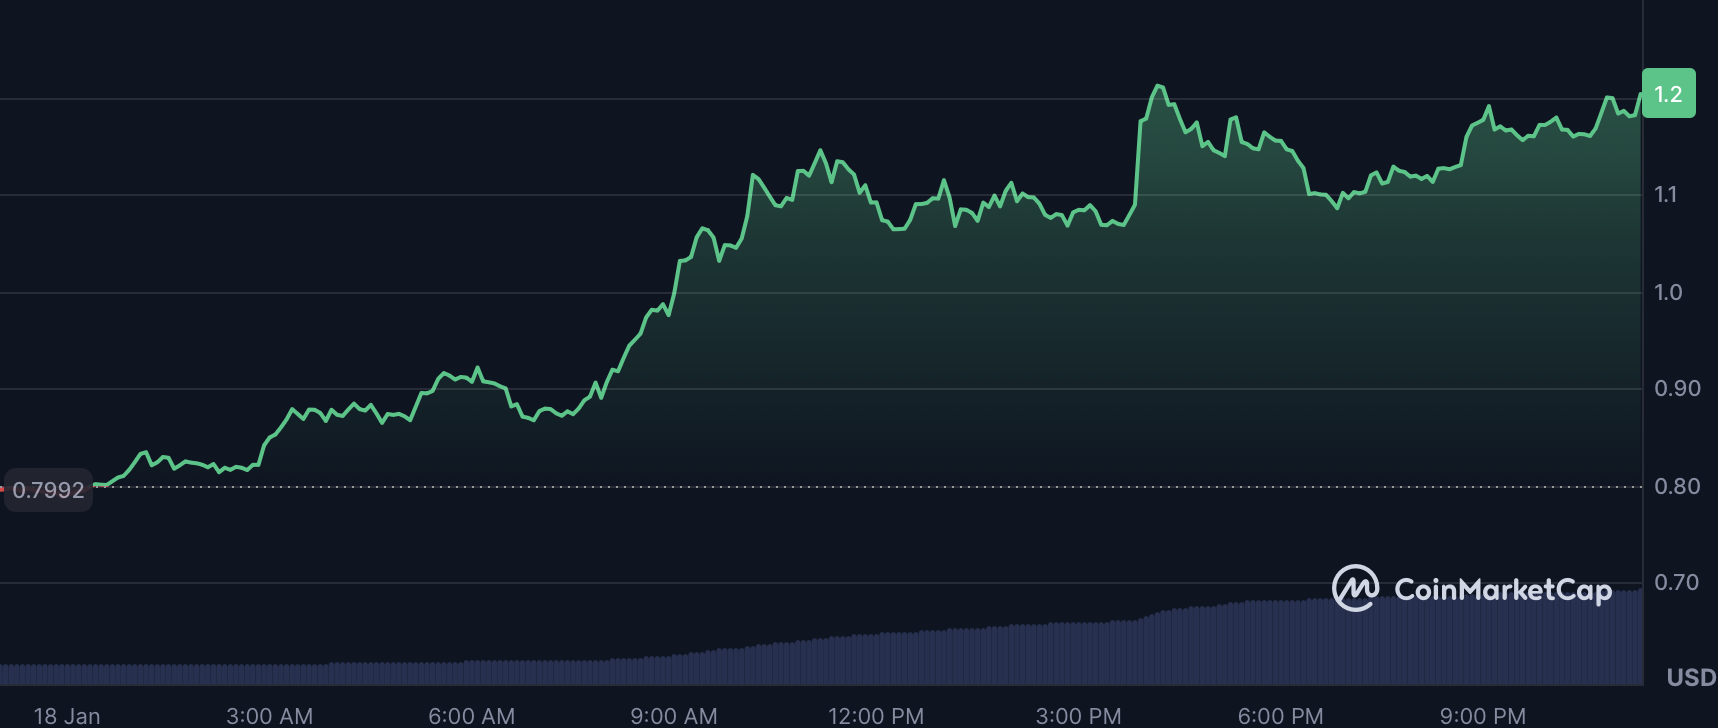Image resolution: width=1718 pixels, height=728 pixels.
Task: Select the 18 Jan date label
Action: click(x=67, y=716)
